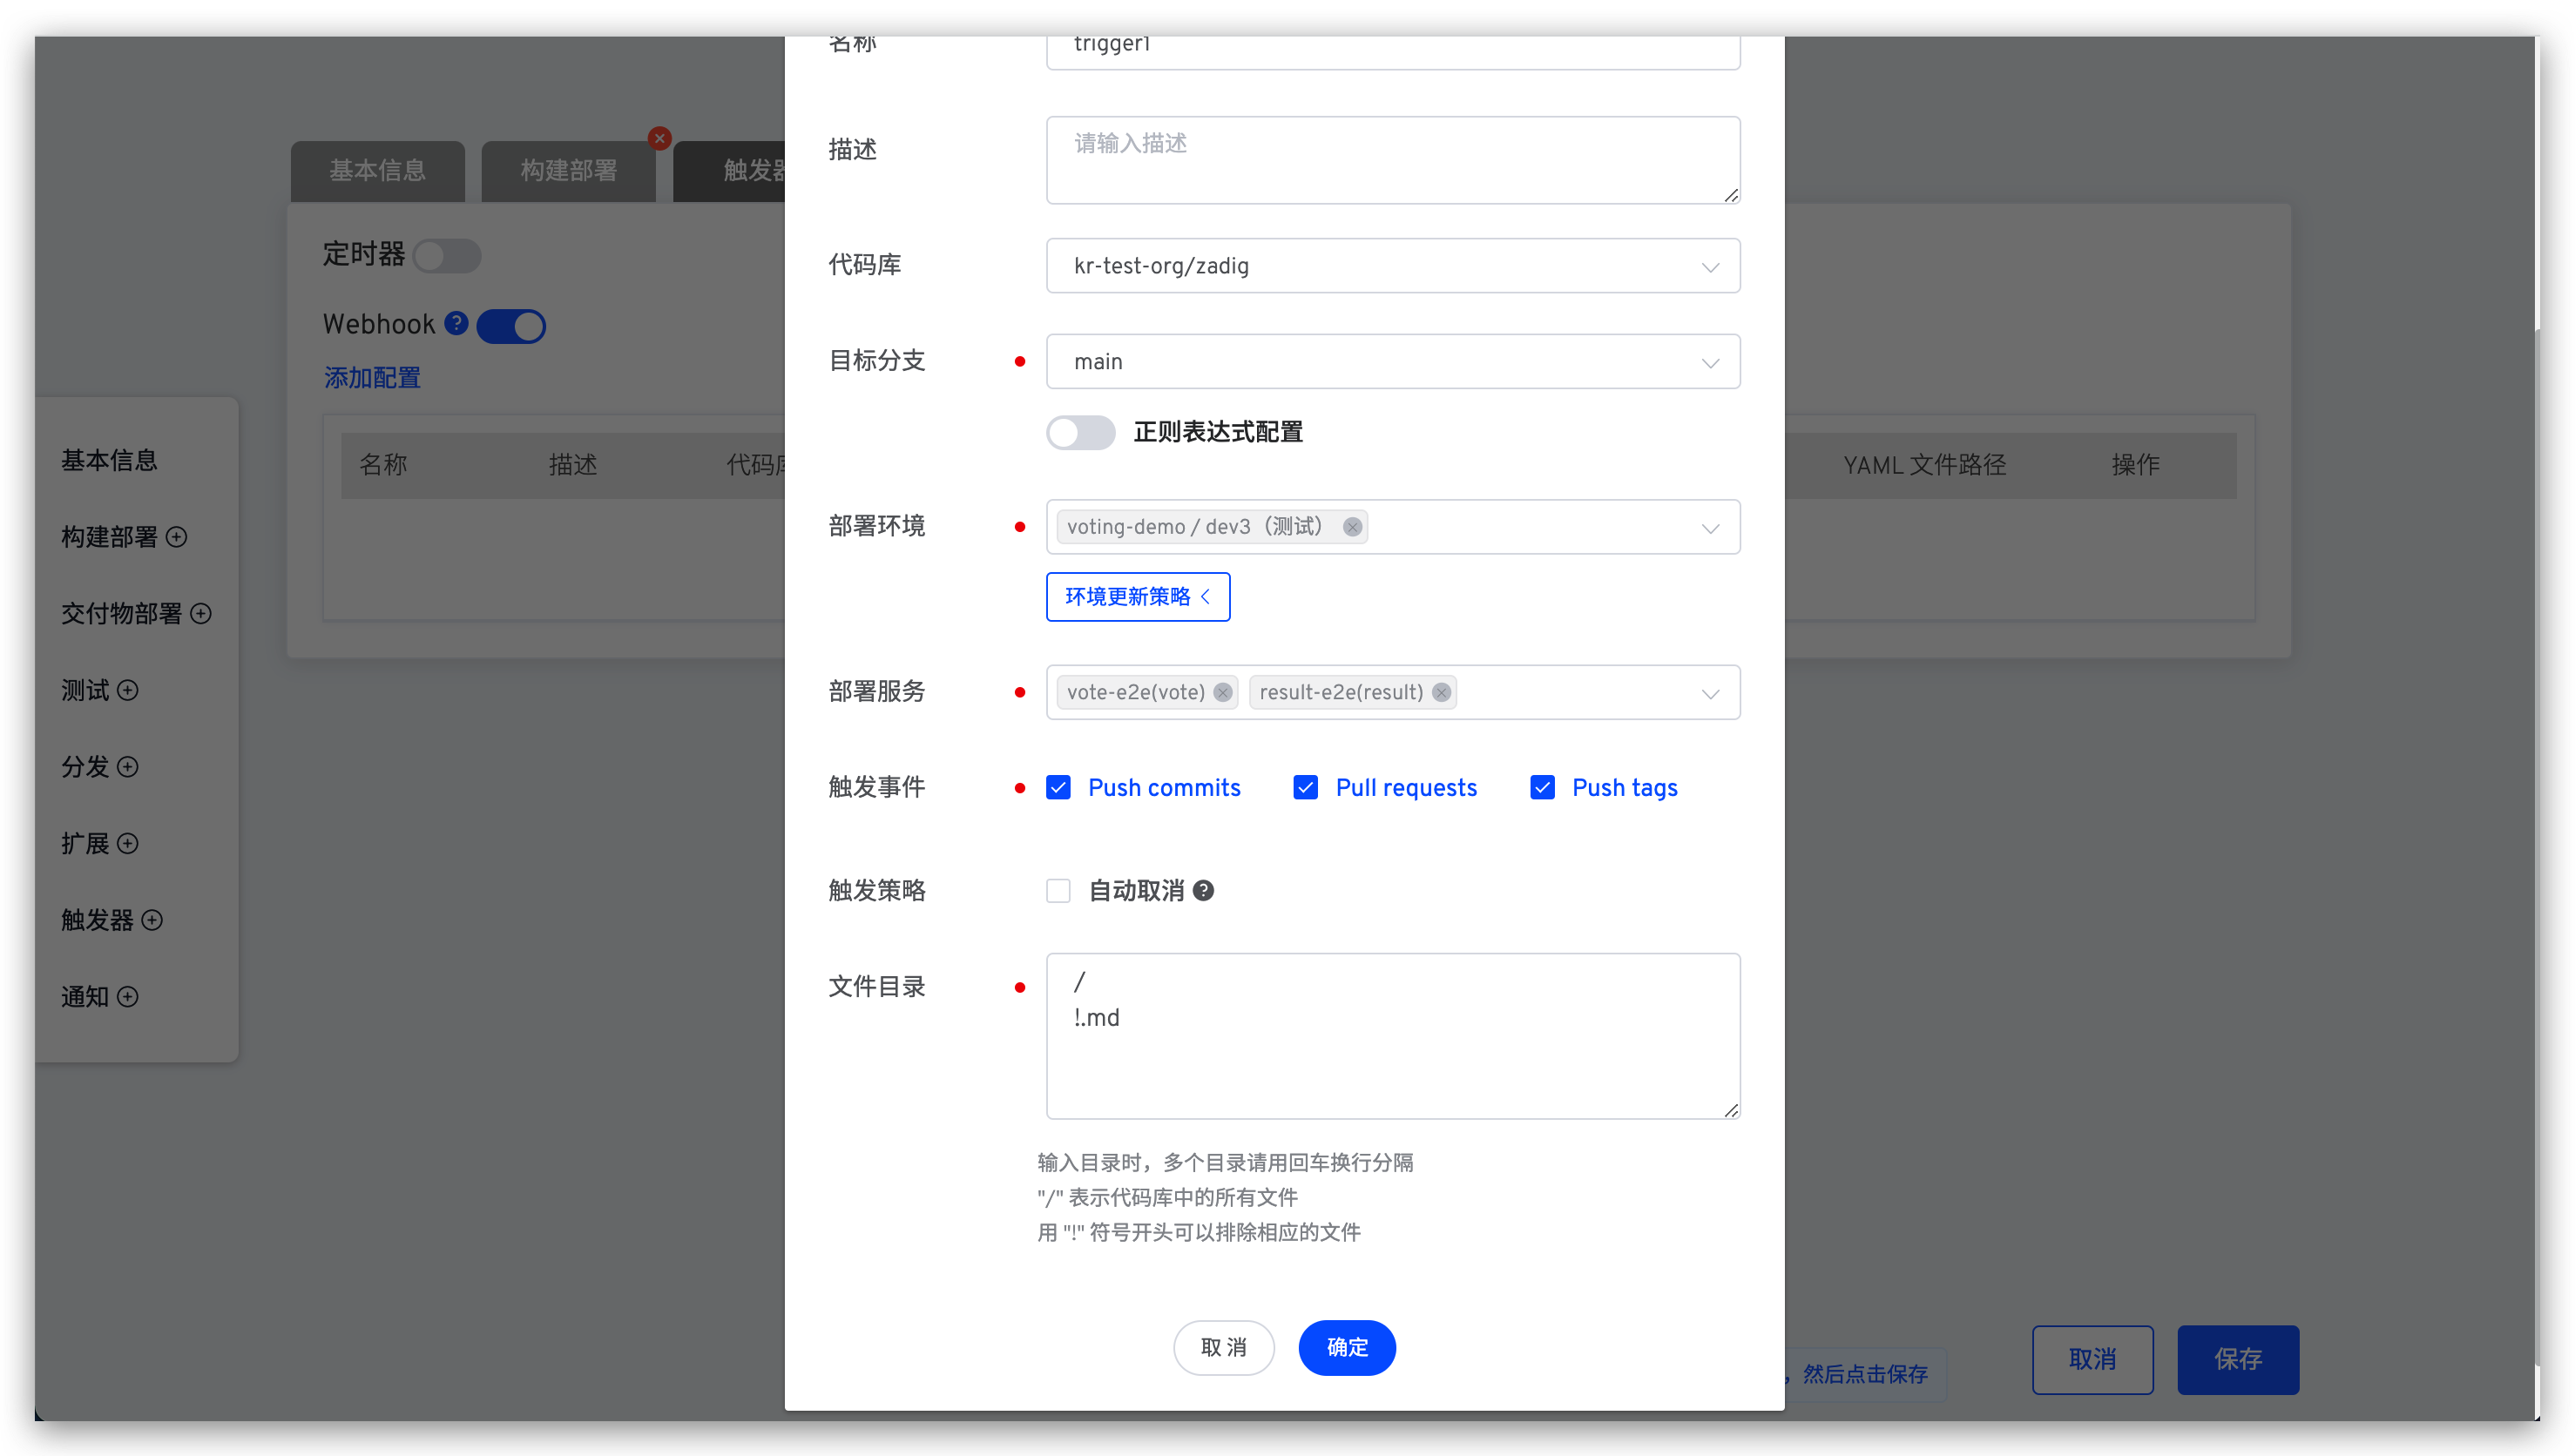Click the dialog 取 消 button

tap(1222, 1348)
